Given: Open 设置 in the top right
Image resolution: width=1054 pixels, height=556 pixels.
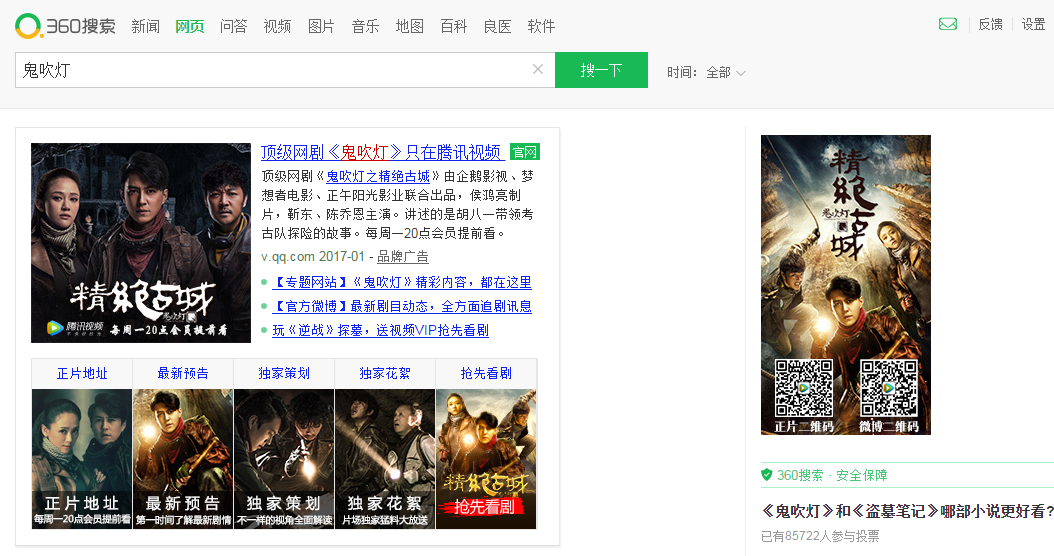Looking at the screenshot, I should (x=1033, y=24).
